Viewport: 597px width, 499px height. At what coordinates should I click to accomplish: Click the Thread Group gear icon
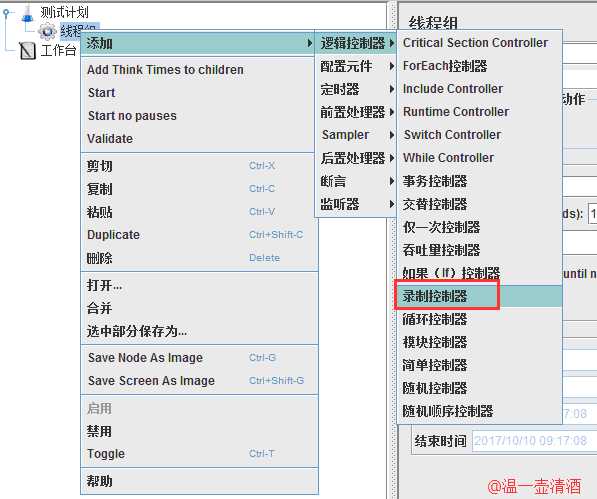pyautogui.click(x=47, y=31)
